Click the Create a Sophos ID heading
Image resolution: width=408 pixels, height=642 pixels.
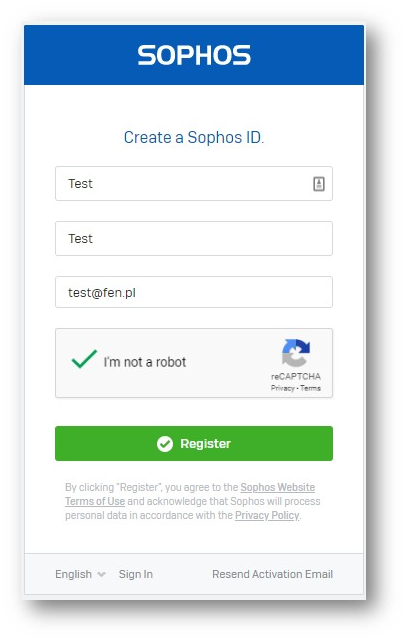(194, 138)
